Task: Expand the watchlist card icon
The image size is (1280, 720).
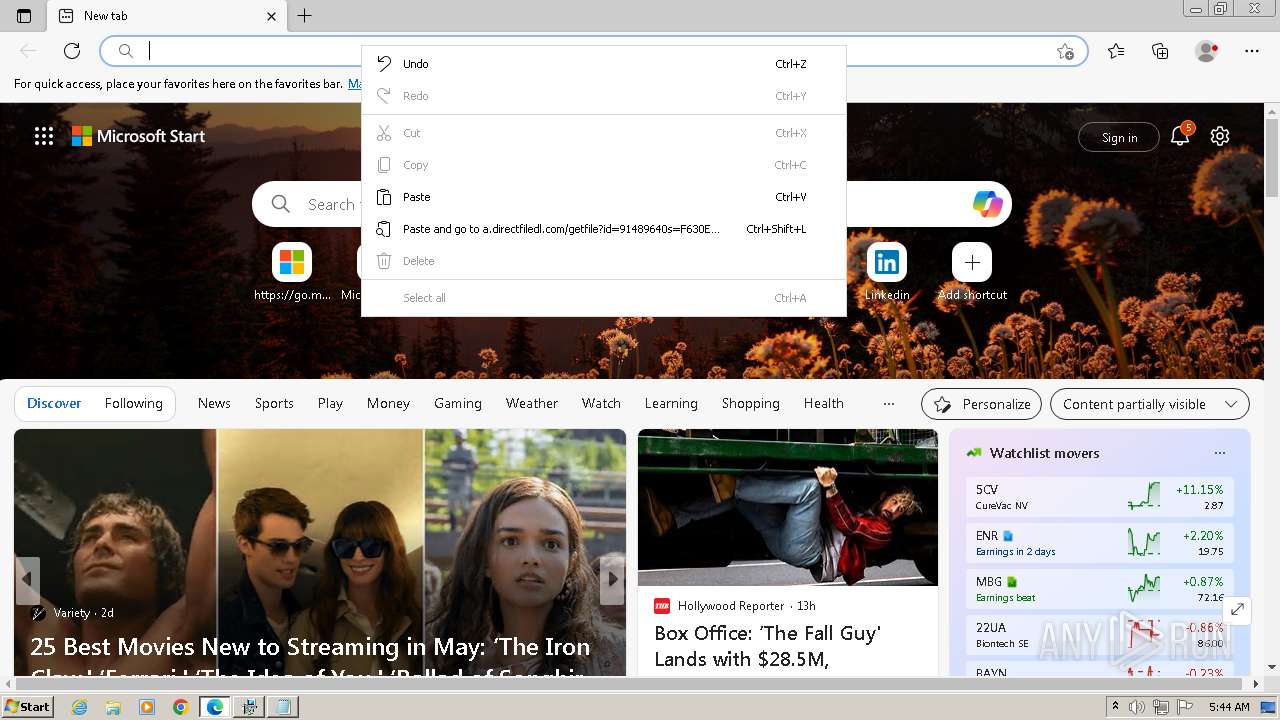Action: pos(1237,609)
